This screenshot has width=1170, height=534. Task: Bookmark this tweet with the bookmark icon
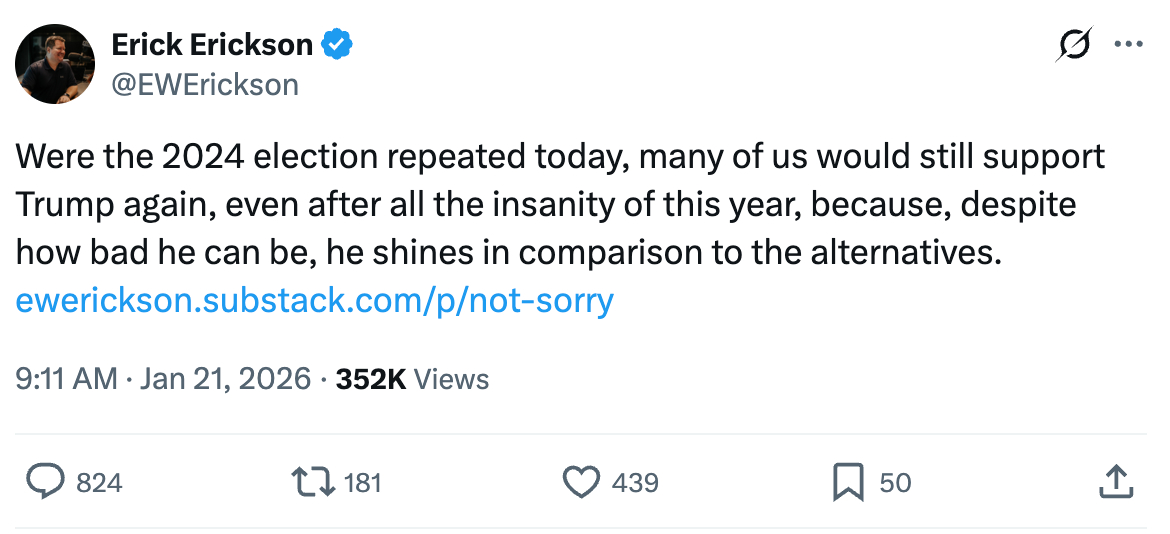coord(848,482)
